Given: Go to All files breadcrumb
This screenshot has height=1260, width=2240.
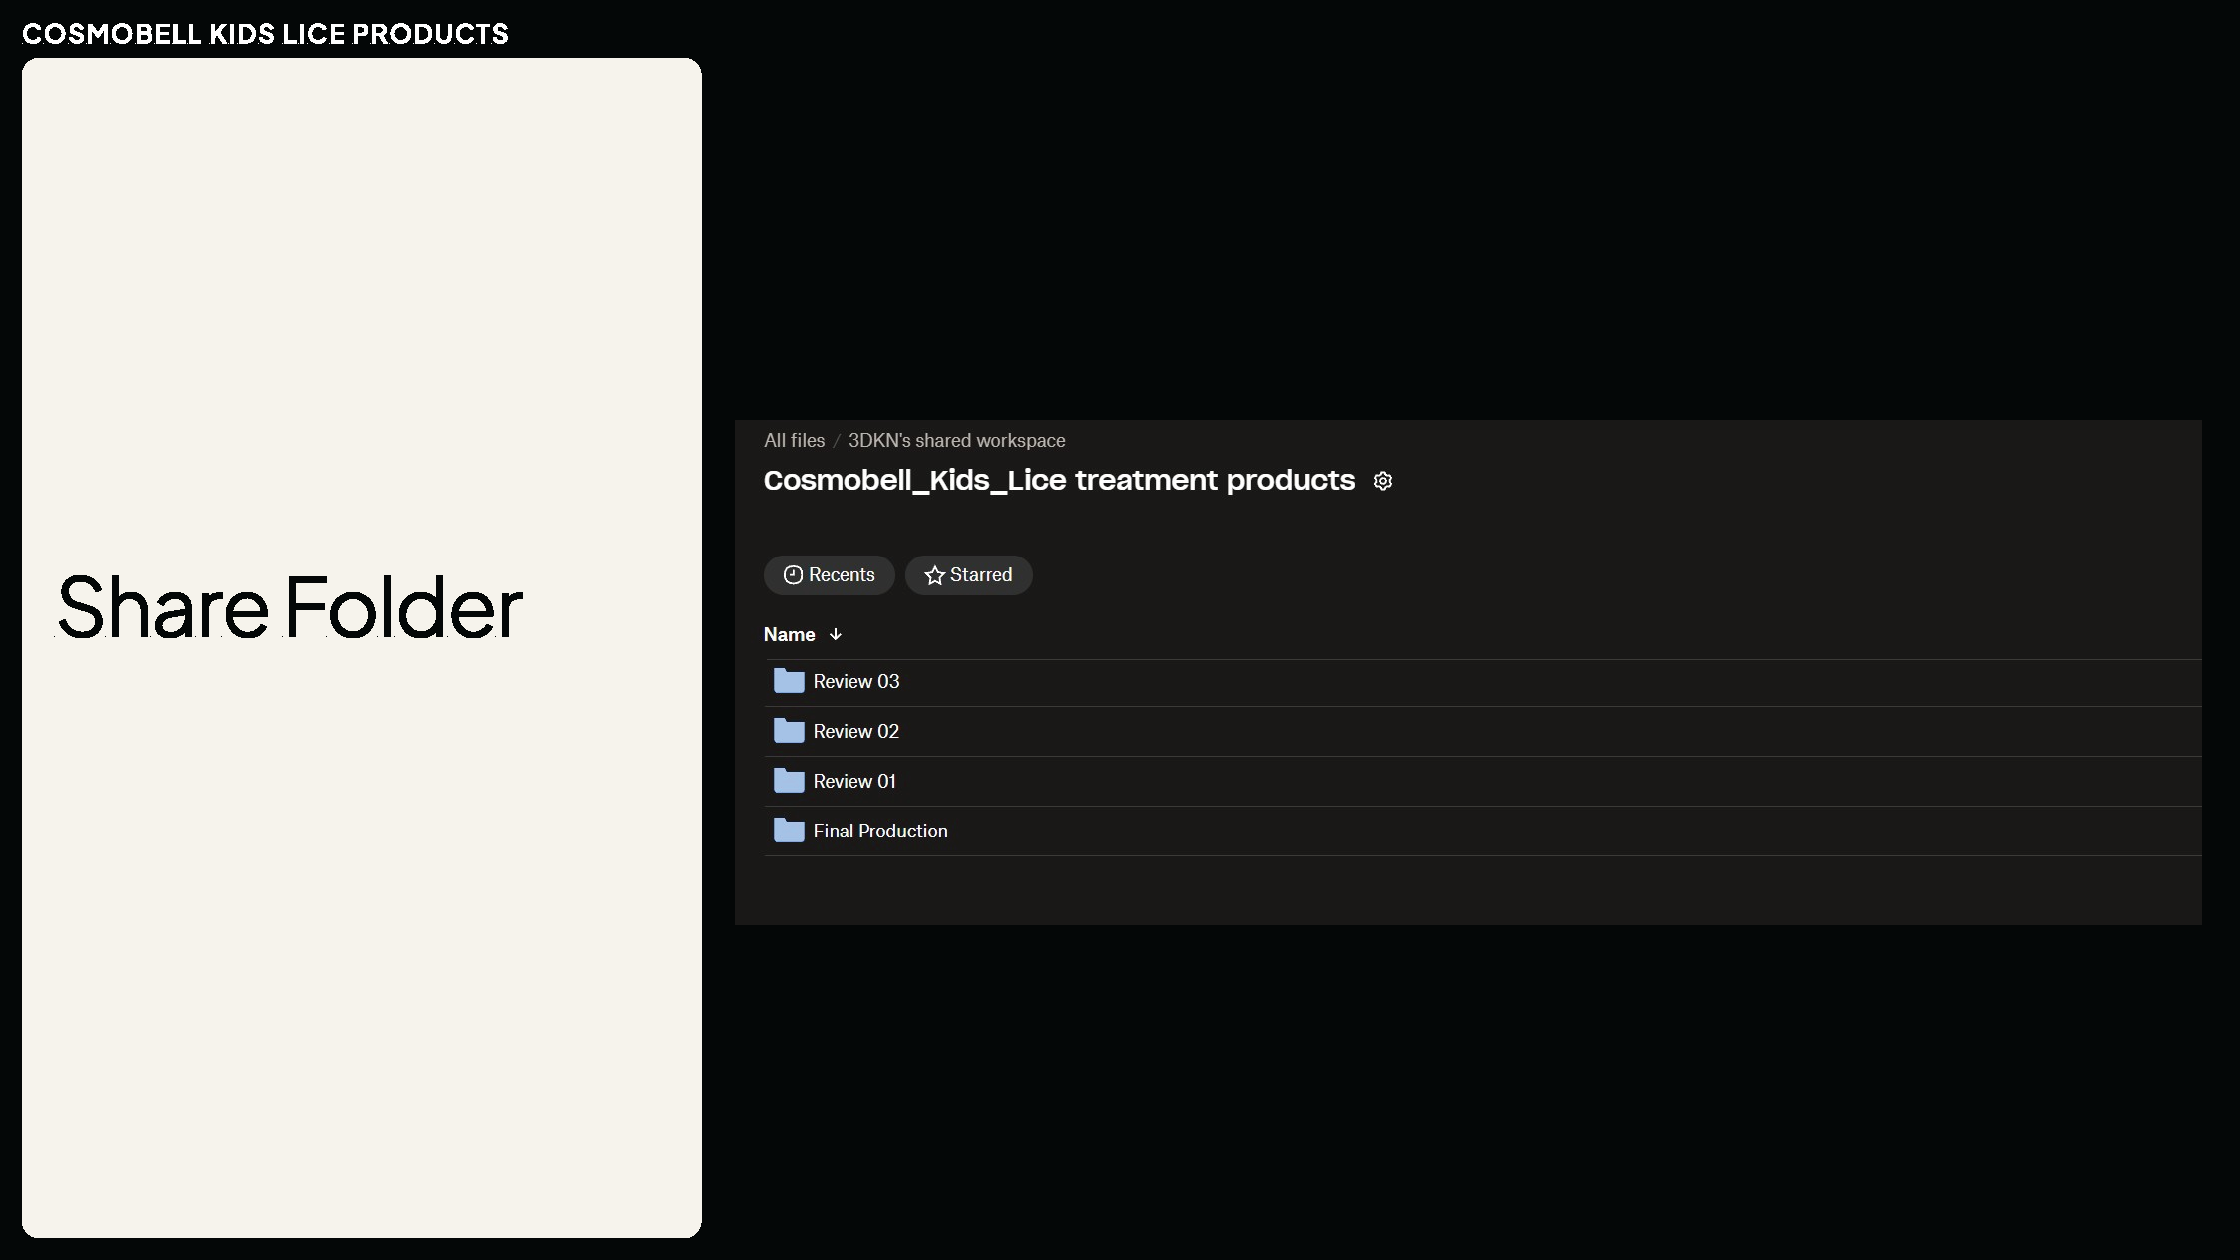Looking at the screenshot, I should click(x=794, y=440).
